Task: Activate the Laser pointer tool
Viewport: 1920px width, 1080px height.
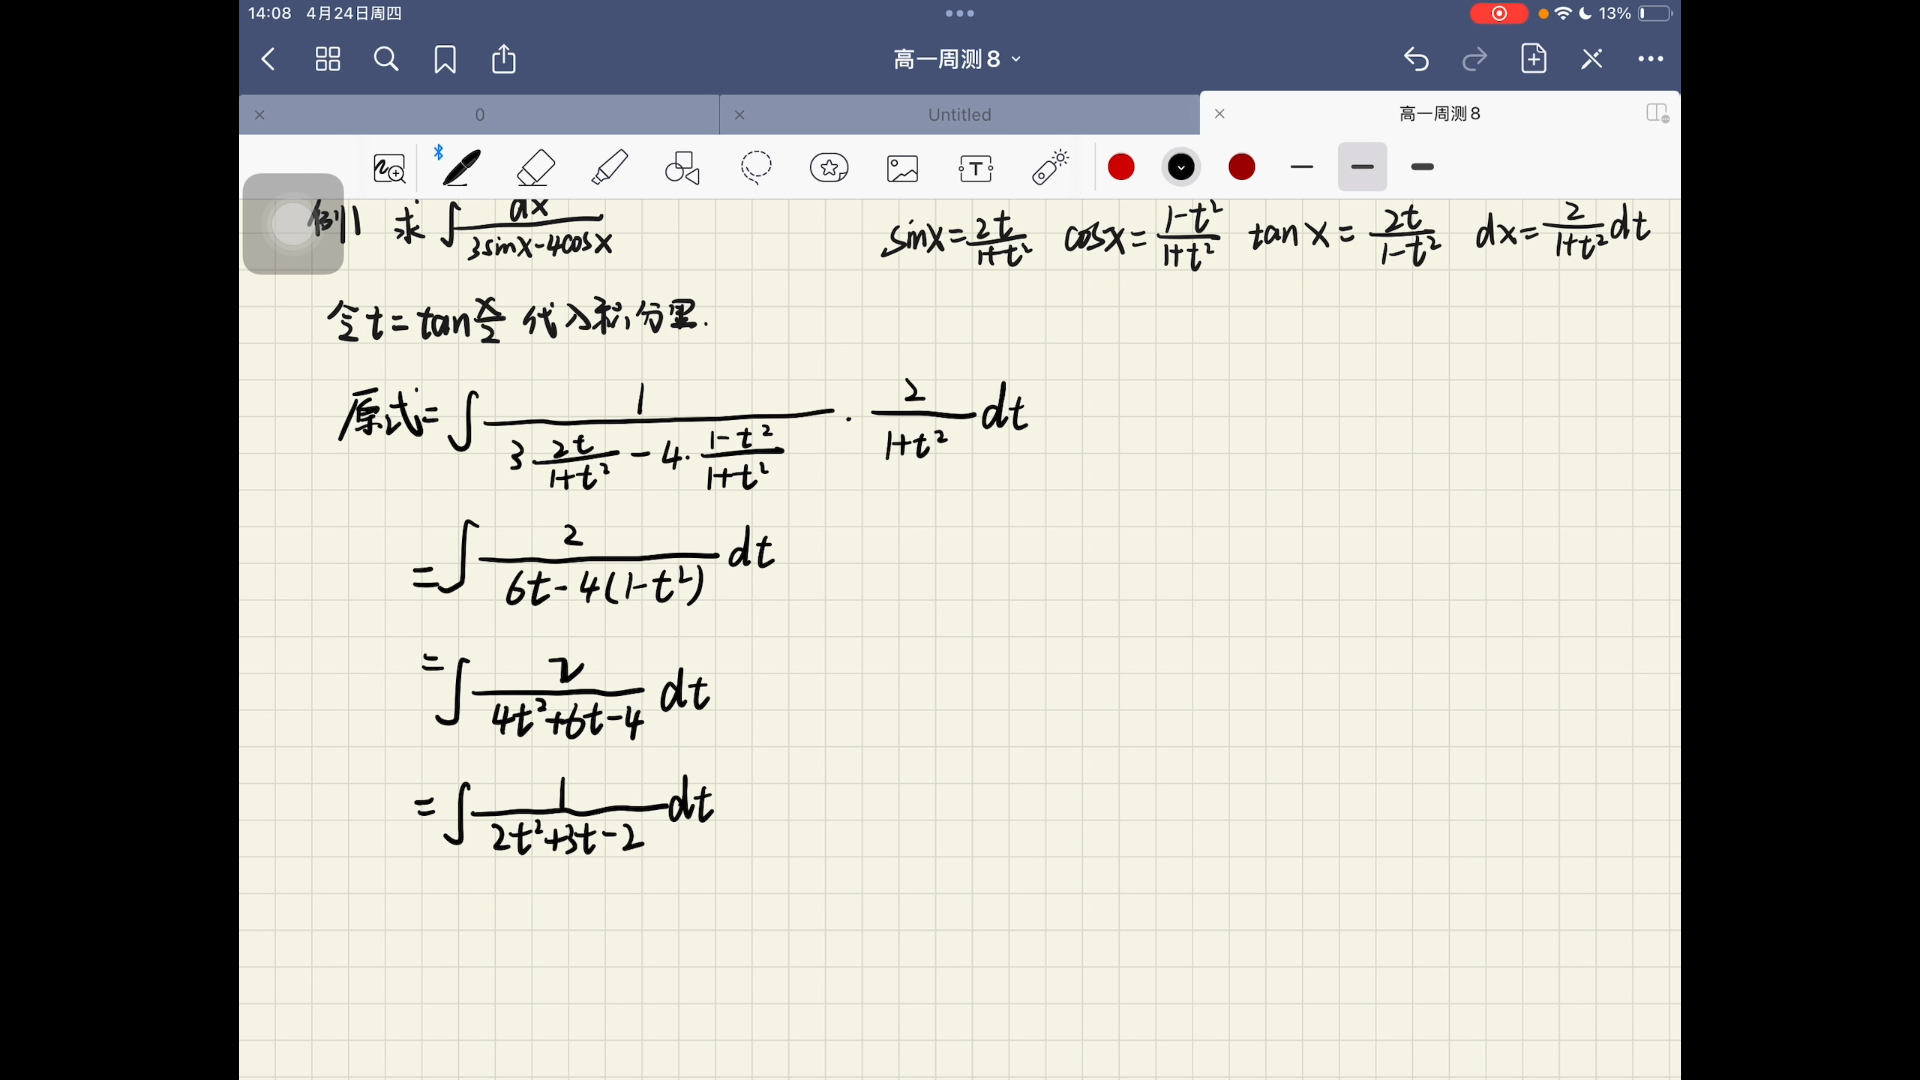Action: (1050, 168)
